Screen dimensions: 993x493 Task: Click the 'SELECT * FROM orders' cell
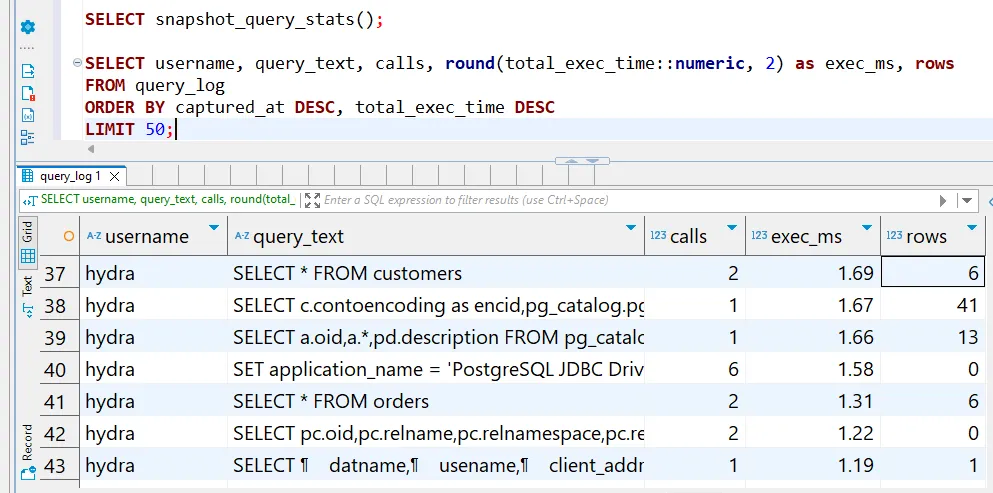click(x=436, y=401)
